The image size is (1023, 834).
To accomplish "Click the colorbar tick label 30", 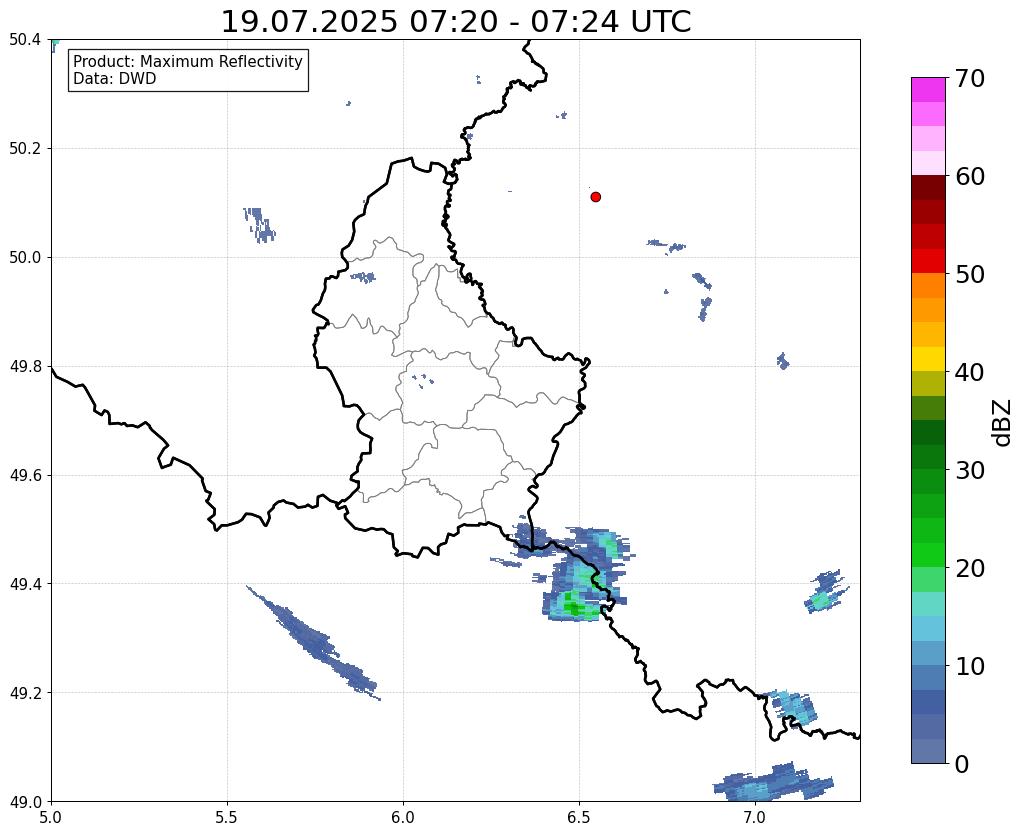I will pos(969,470).
